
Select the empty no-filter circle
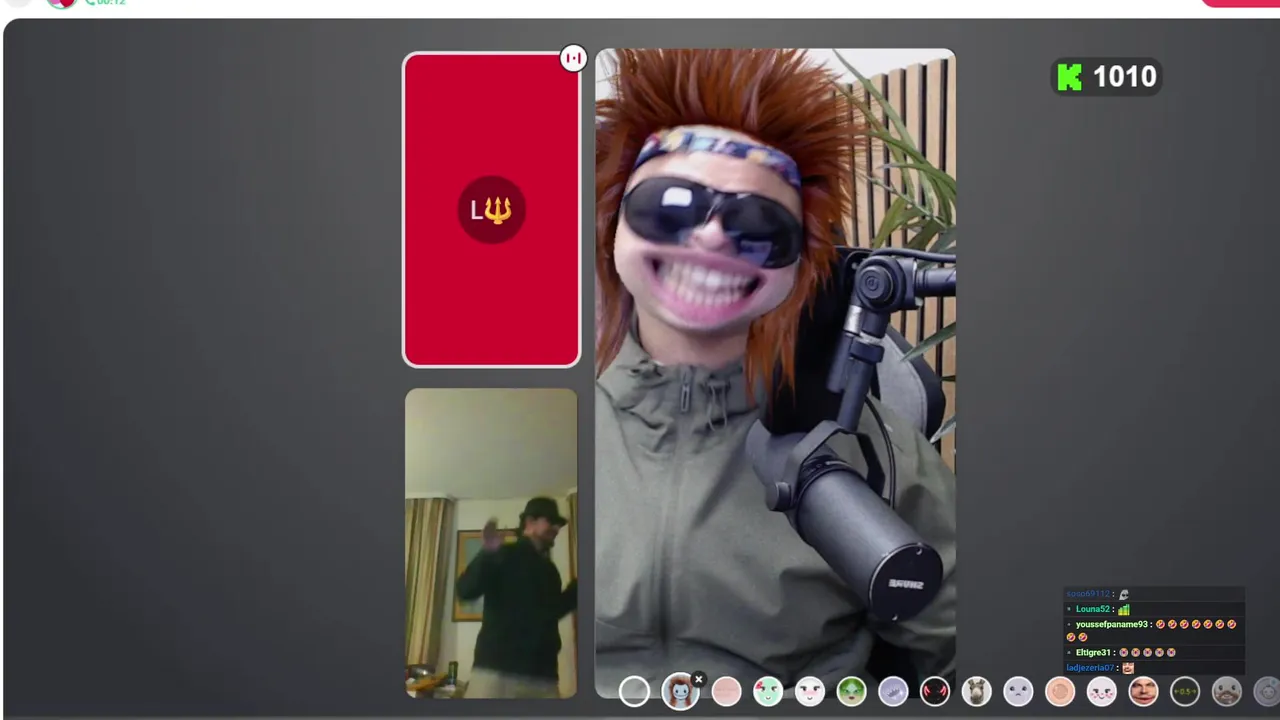pyautogui.click(x=634, y=691)
